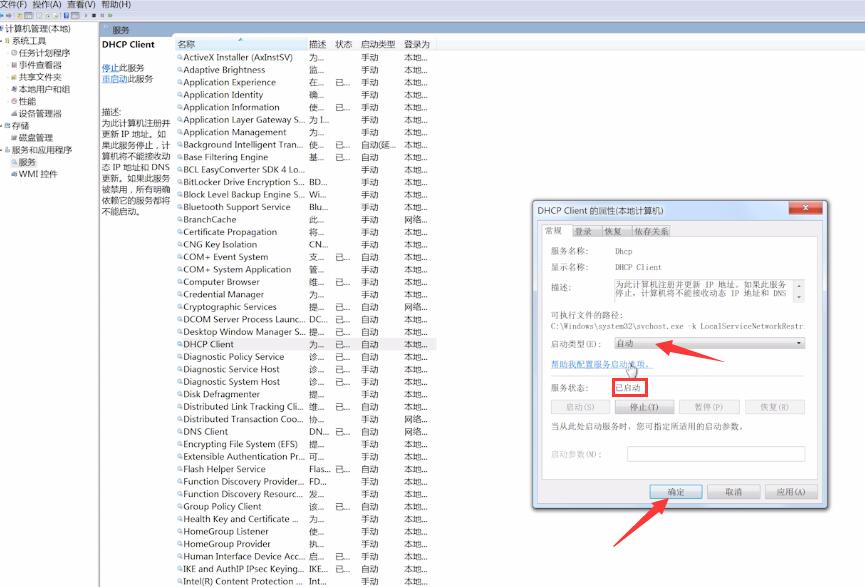This screenshot has width=865, height=587.
Task: Click the Stop Service square toolbar icon
Action: [x=94, y=15]
